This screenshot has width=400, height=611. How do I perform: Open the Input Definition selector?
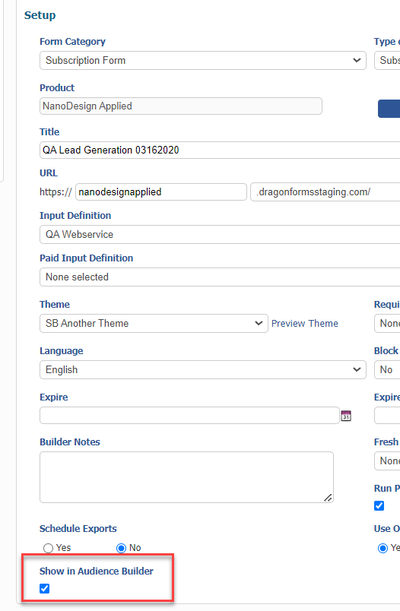tap(220, 235)
